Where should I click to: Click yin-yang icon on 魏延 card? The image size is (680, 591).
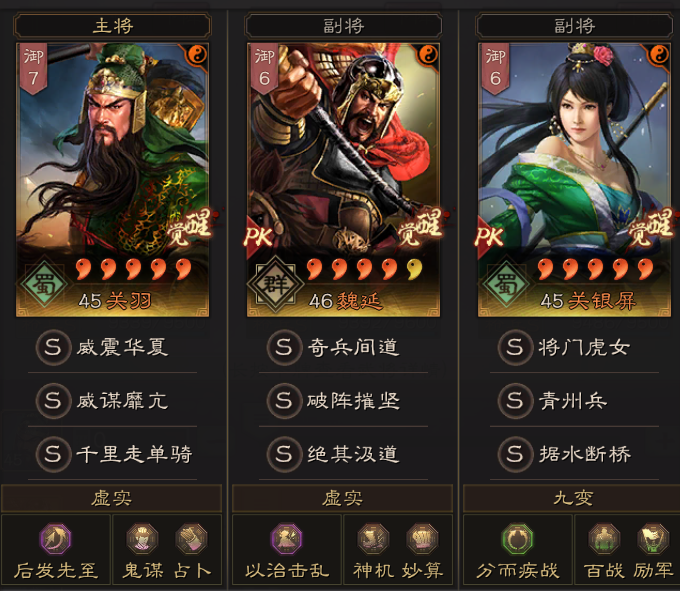429,55
